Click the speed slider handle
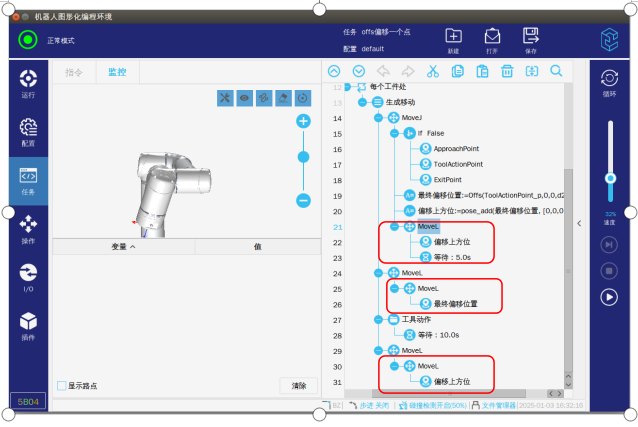 609,179
